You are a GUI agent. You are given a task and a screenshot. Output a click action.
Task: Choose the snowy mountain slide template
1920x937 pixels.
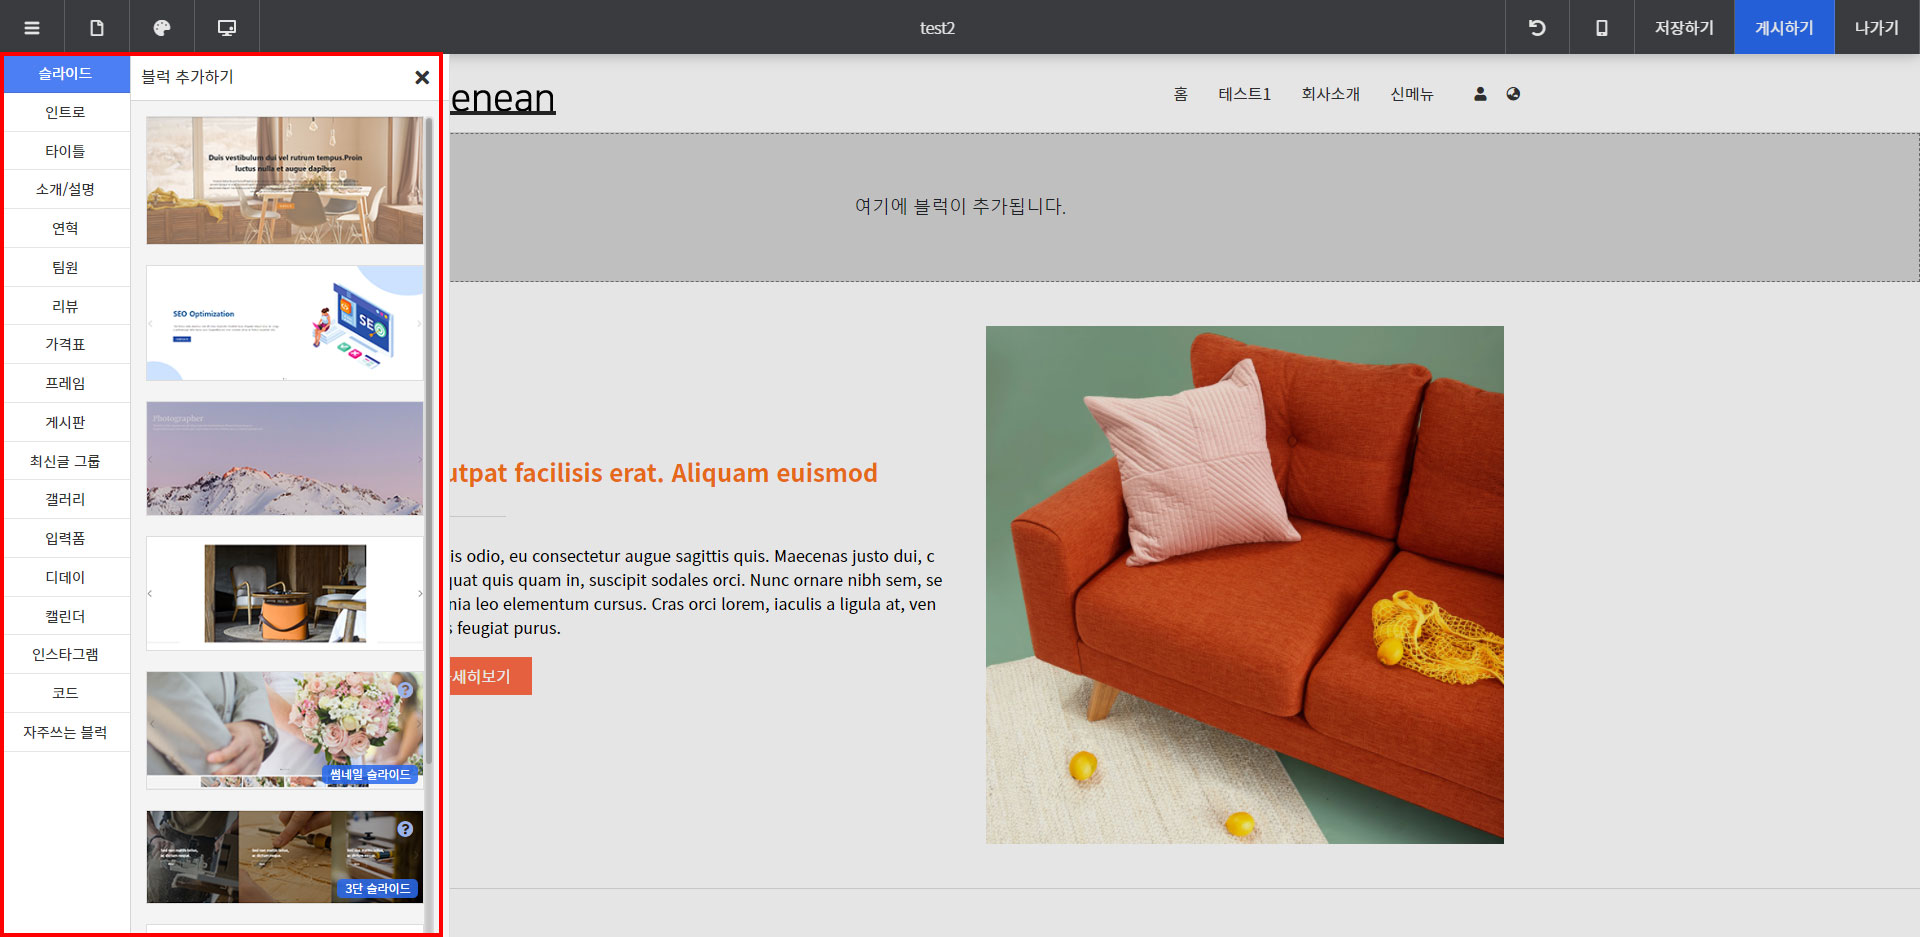tap(285, 459)
